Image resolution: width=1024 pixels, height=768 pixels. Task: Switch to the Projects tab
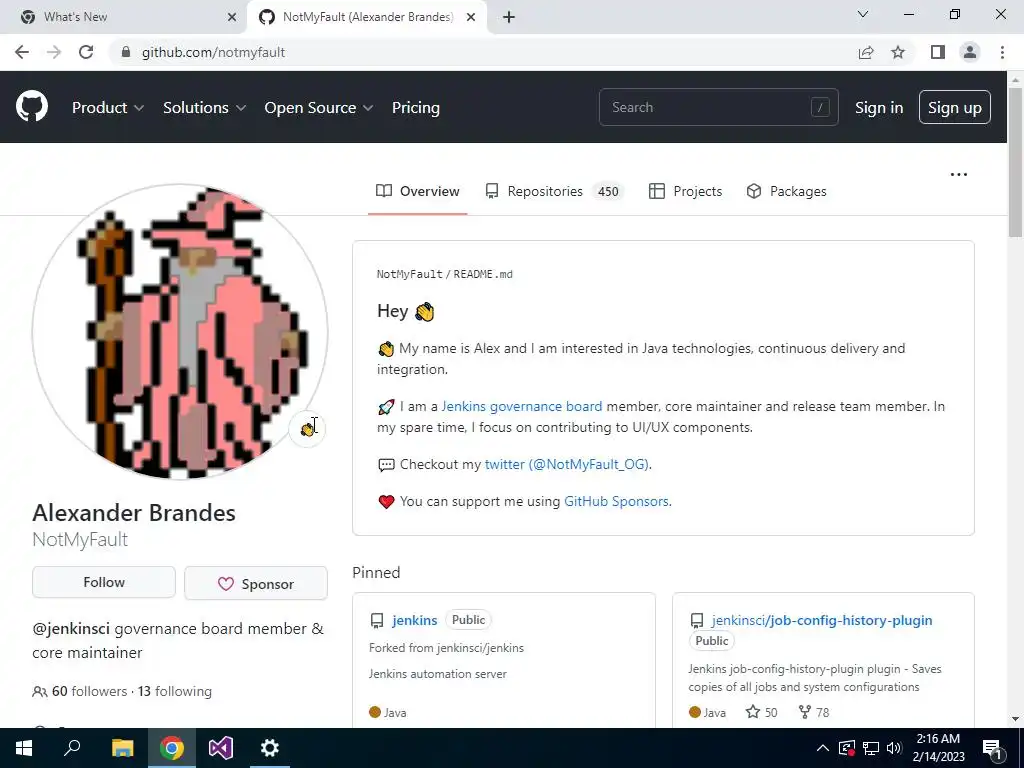[x=685, y=191]
